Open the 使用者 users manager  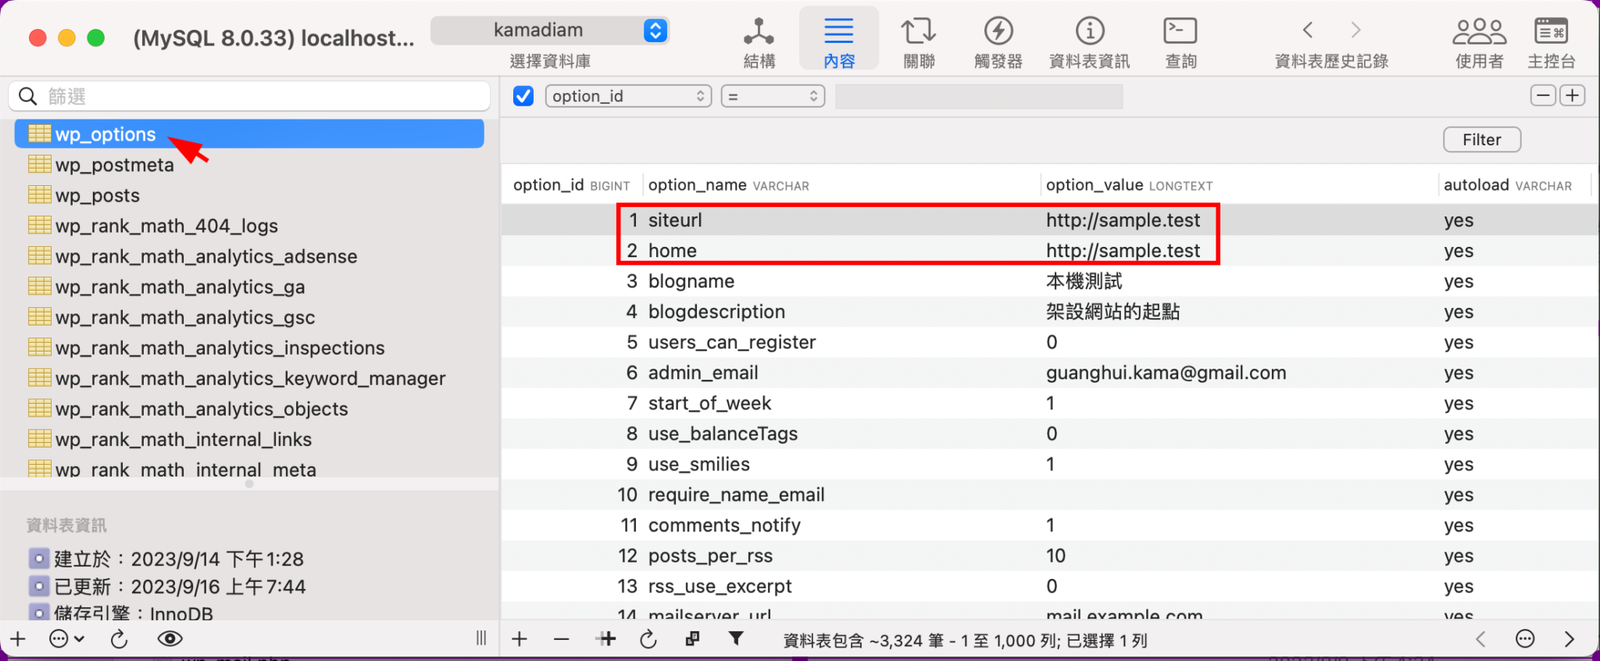point(1478,40)
